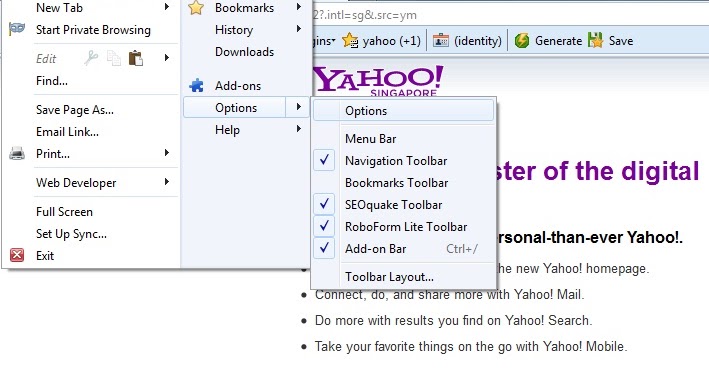
Task: Click the Edit menu label
Action: pos(46,59)
